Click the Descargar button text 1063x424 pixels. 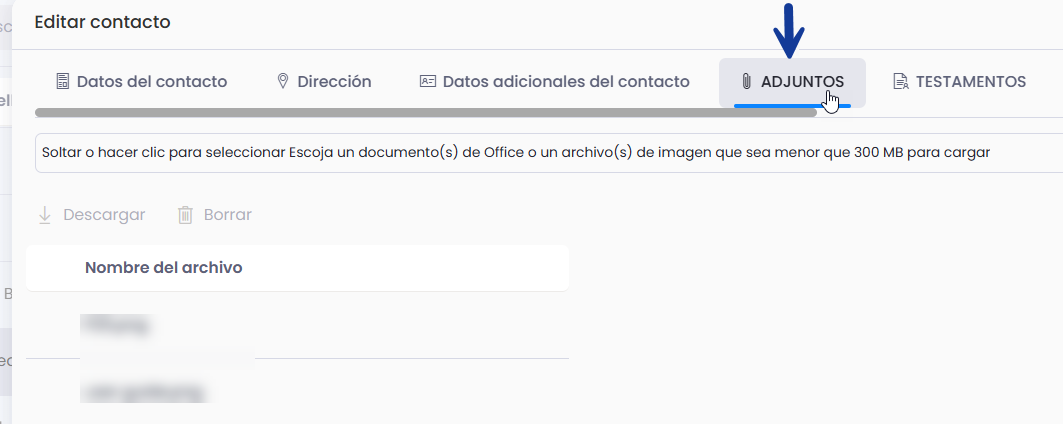click(x=104, y=215)
